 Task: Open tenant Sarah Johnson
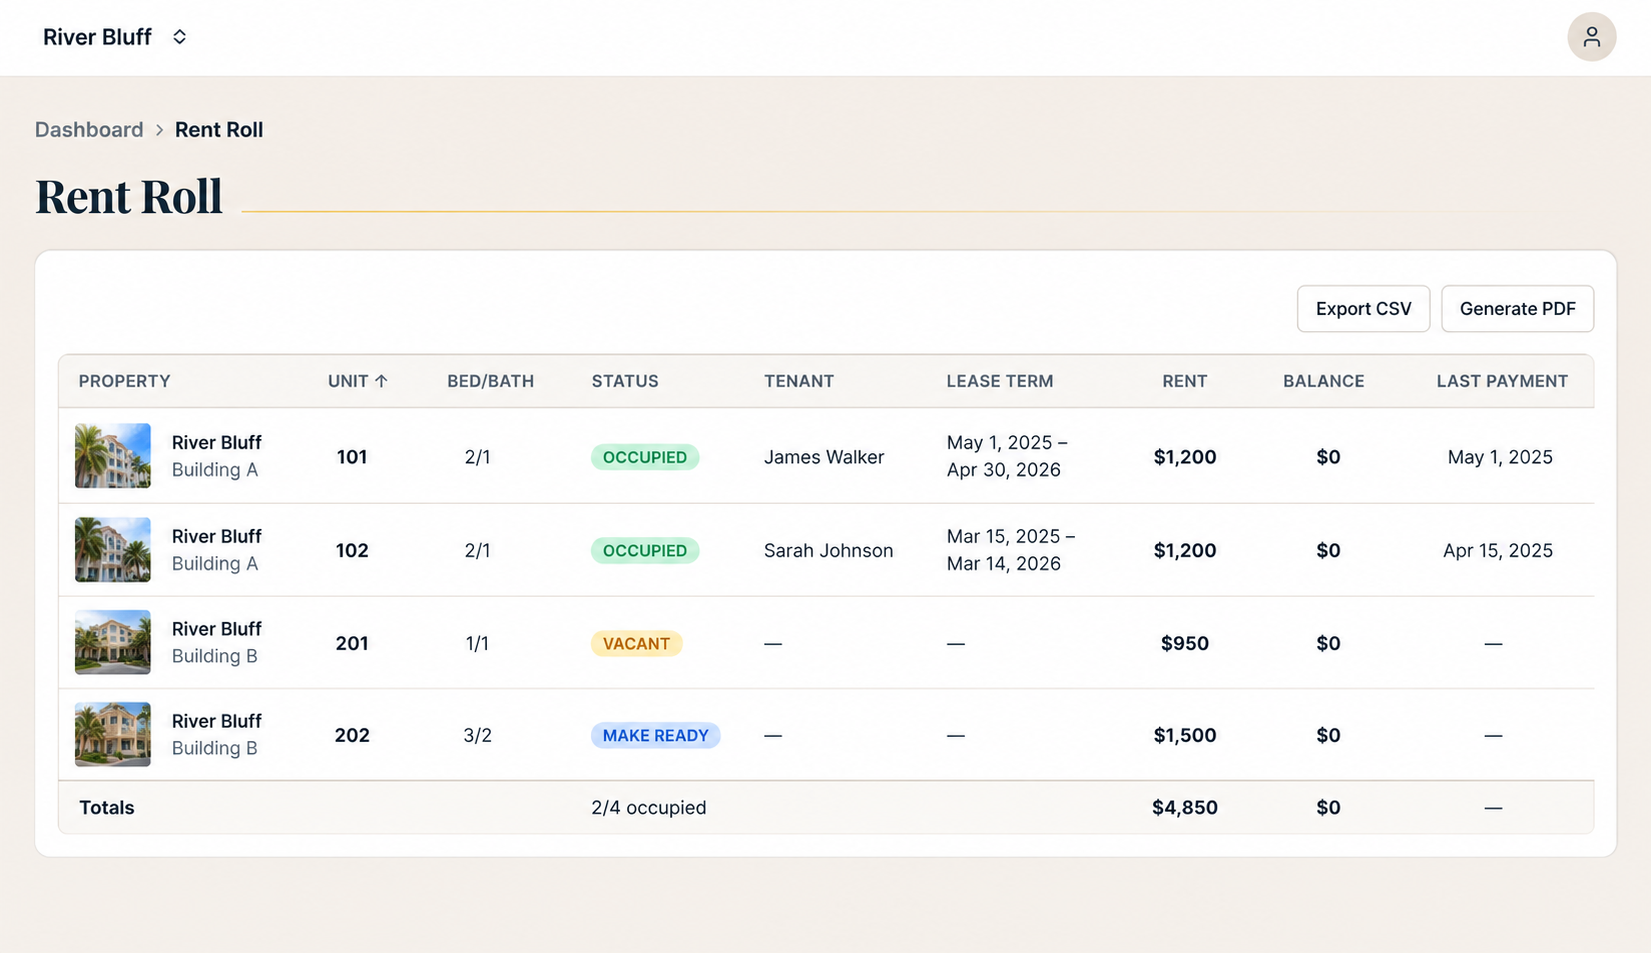click(828, 550)
